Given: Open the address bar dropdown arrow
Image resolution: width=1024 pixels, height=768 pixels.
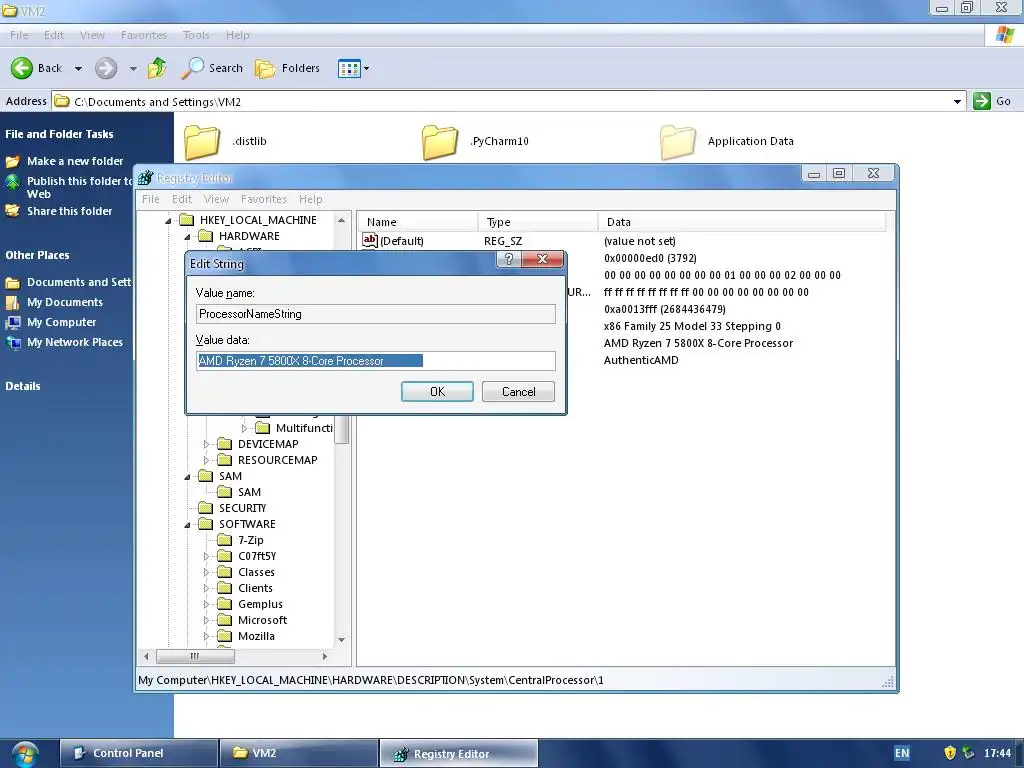Looking at the screenshot, I should (x=957, y=102).
